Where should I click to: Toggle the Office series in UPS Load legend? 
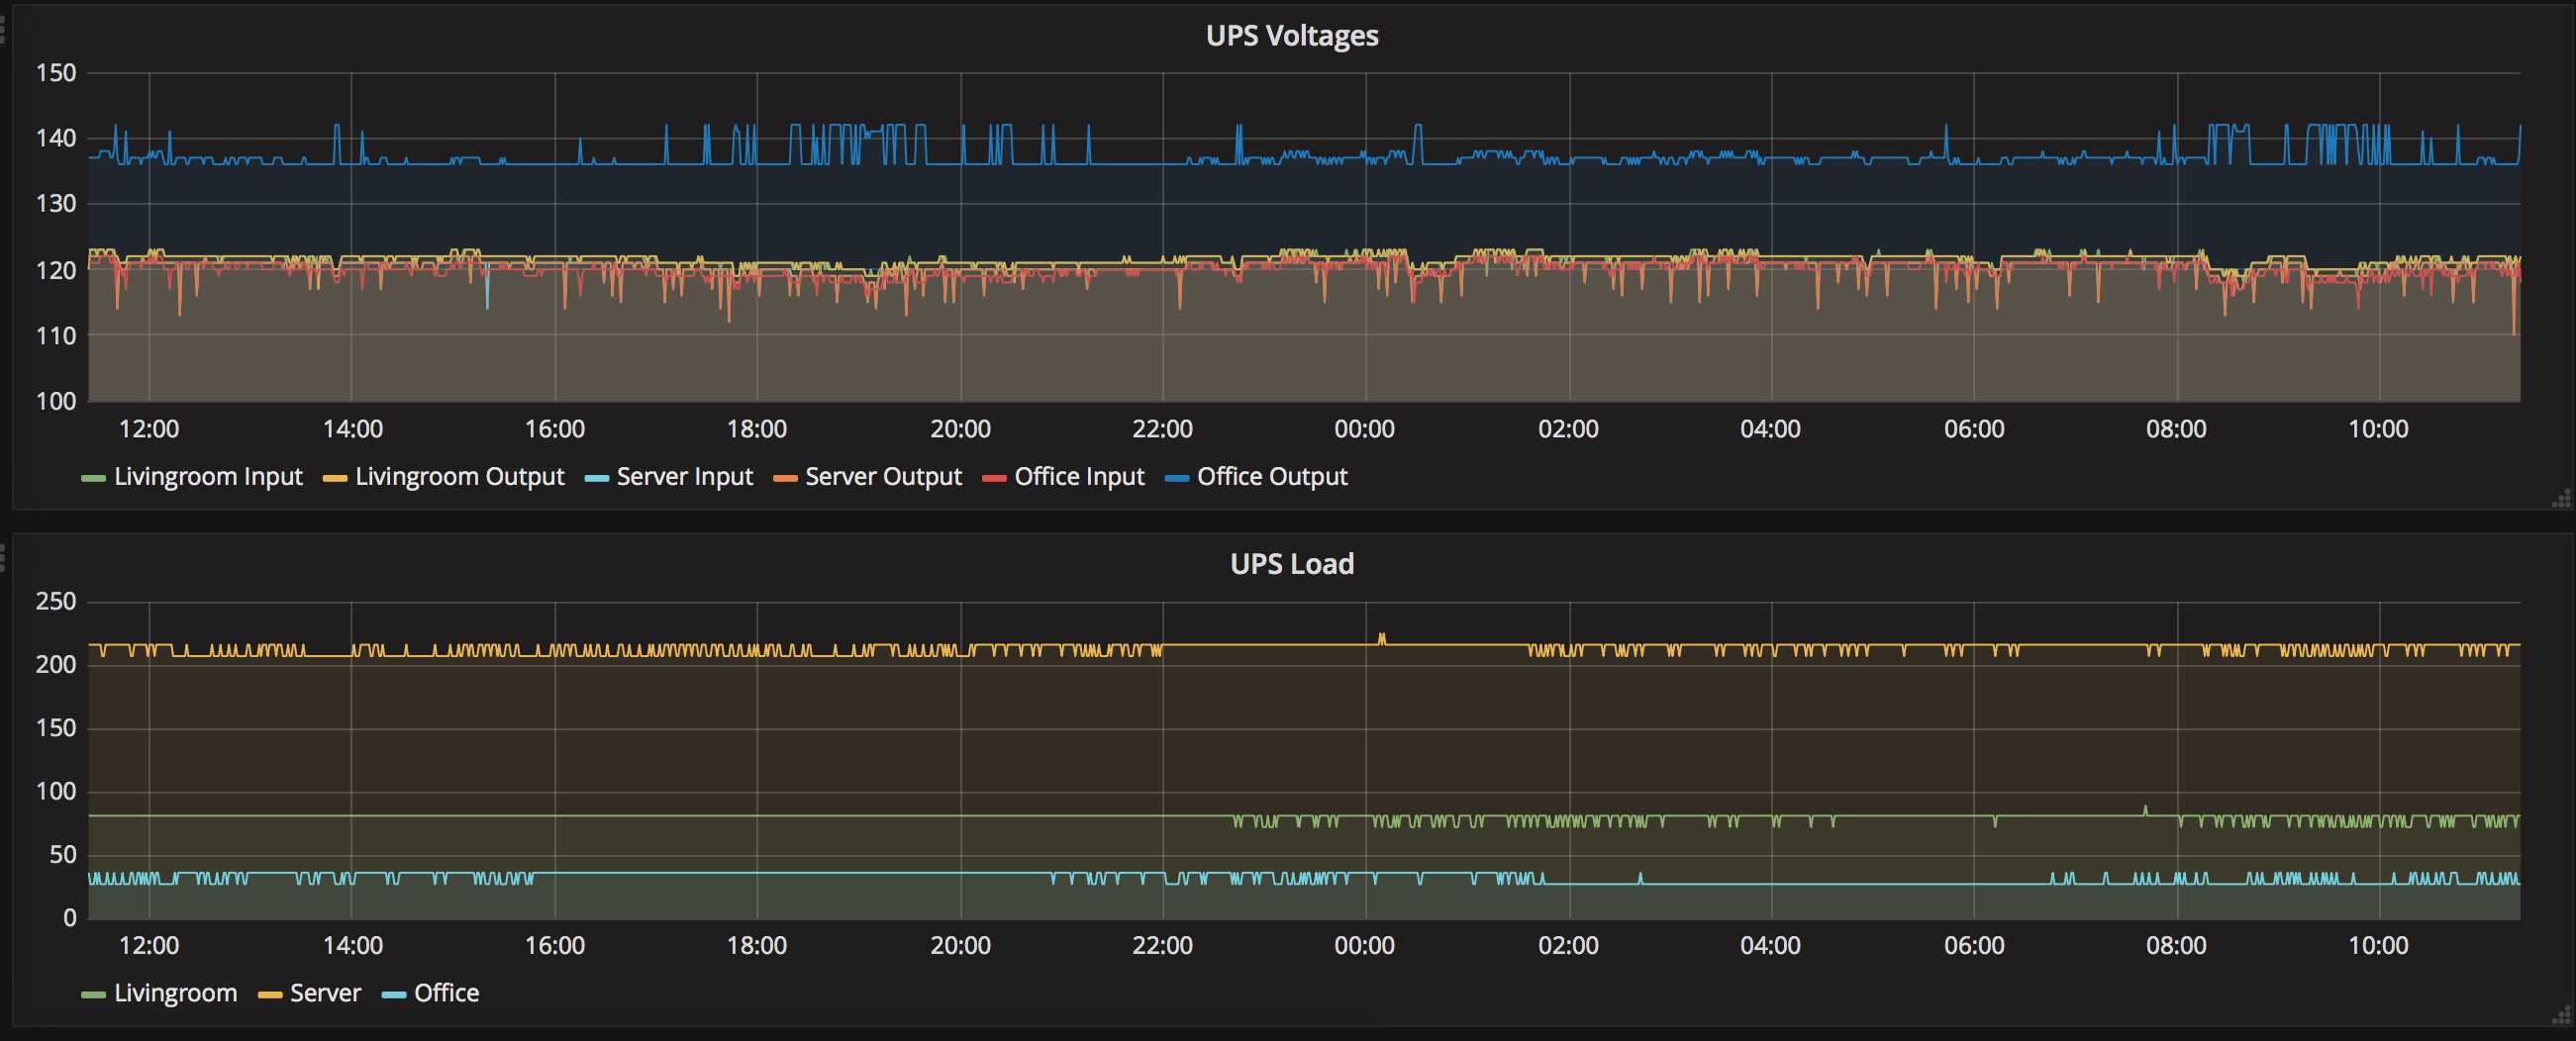coord(446,993)
